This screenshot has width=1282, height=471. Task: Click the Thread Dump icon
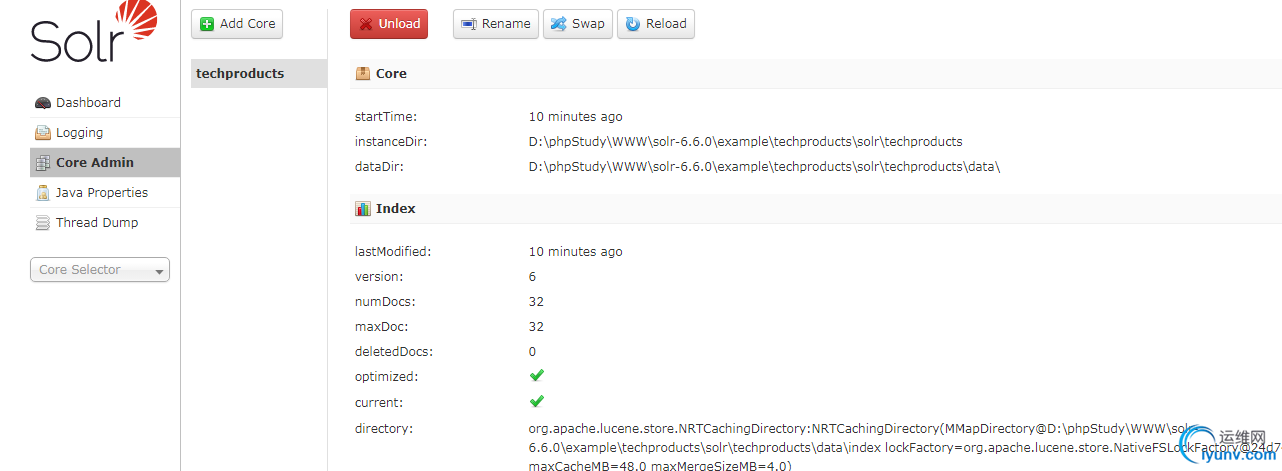tap(43, 223)
